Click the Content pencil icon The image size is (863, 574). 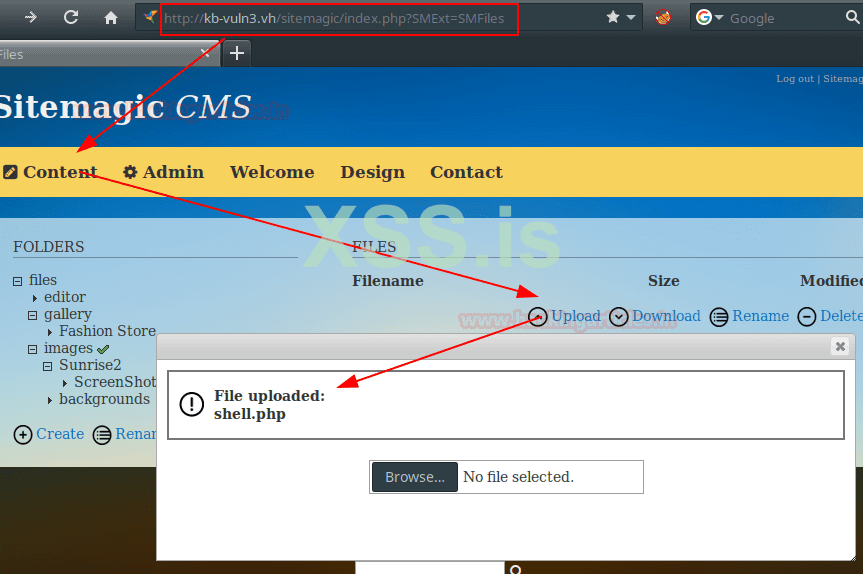pyautogui.click(x=10, y=172)
